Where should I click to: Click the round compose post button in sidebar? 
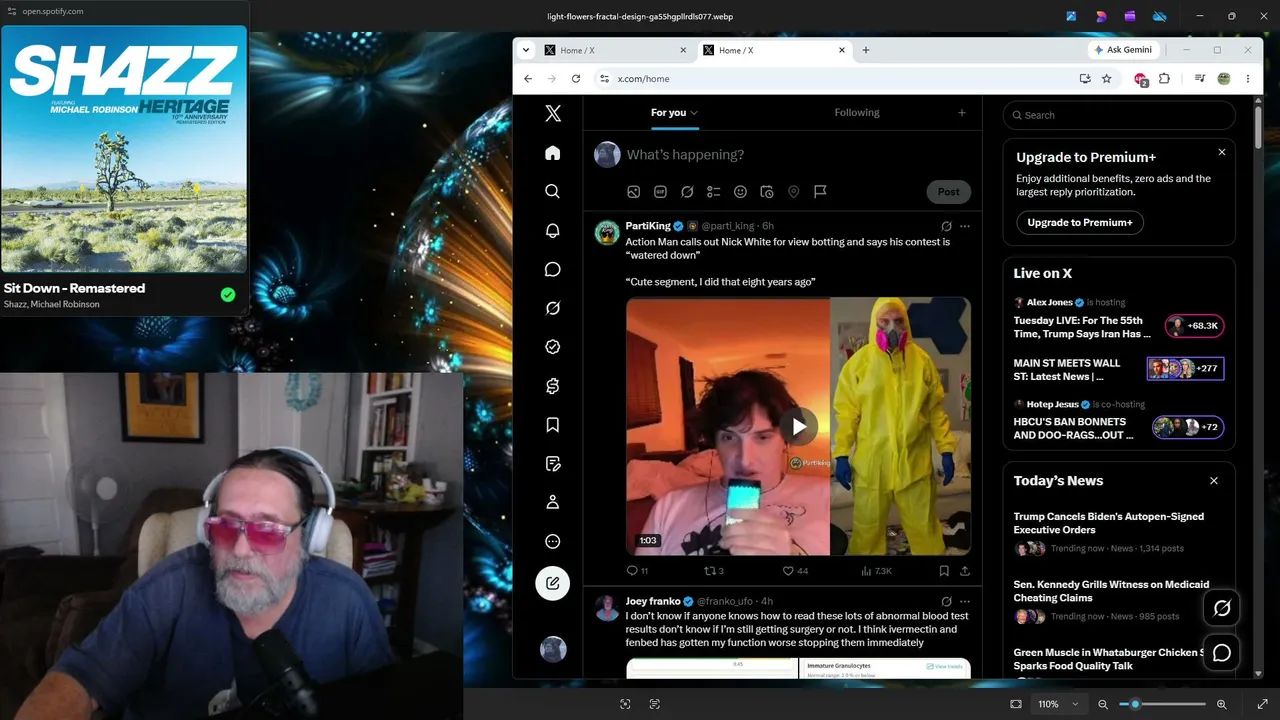tap(553, 583)
